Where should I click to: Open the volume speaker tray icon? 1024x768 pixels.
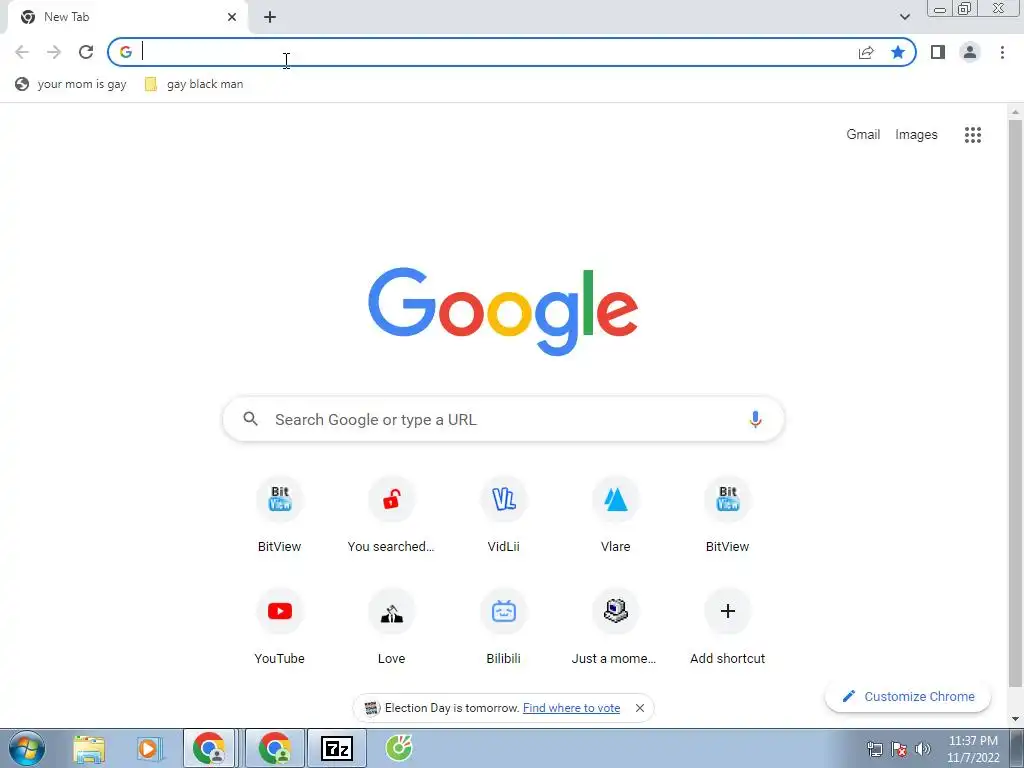pos(923,749)
